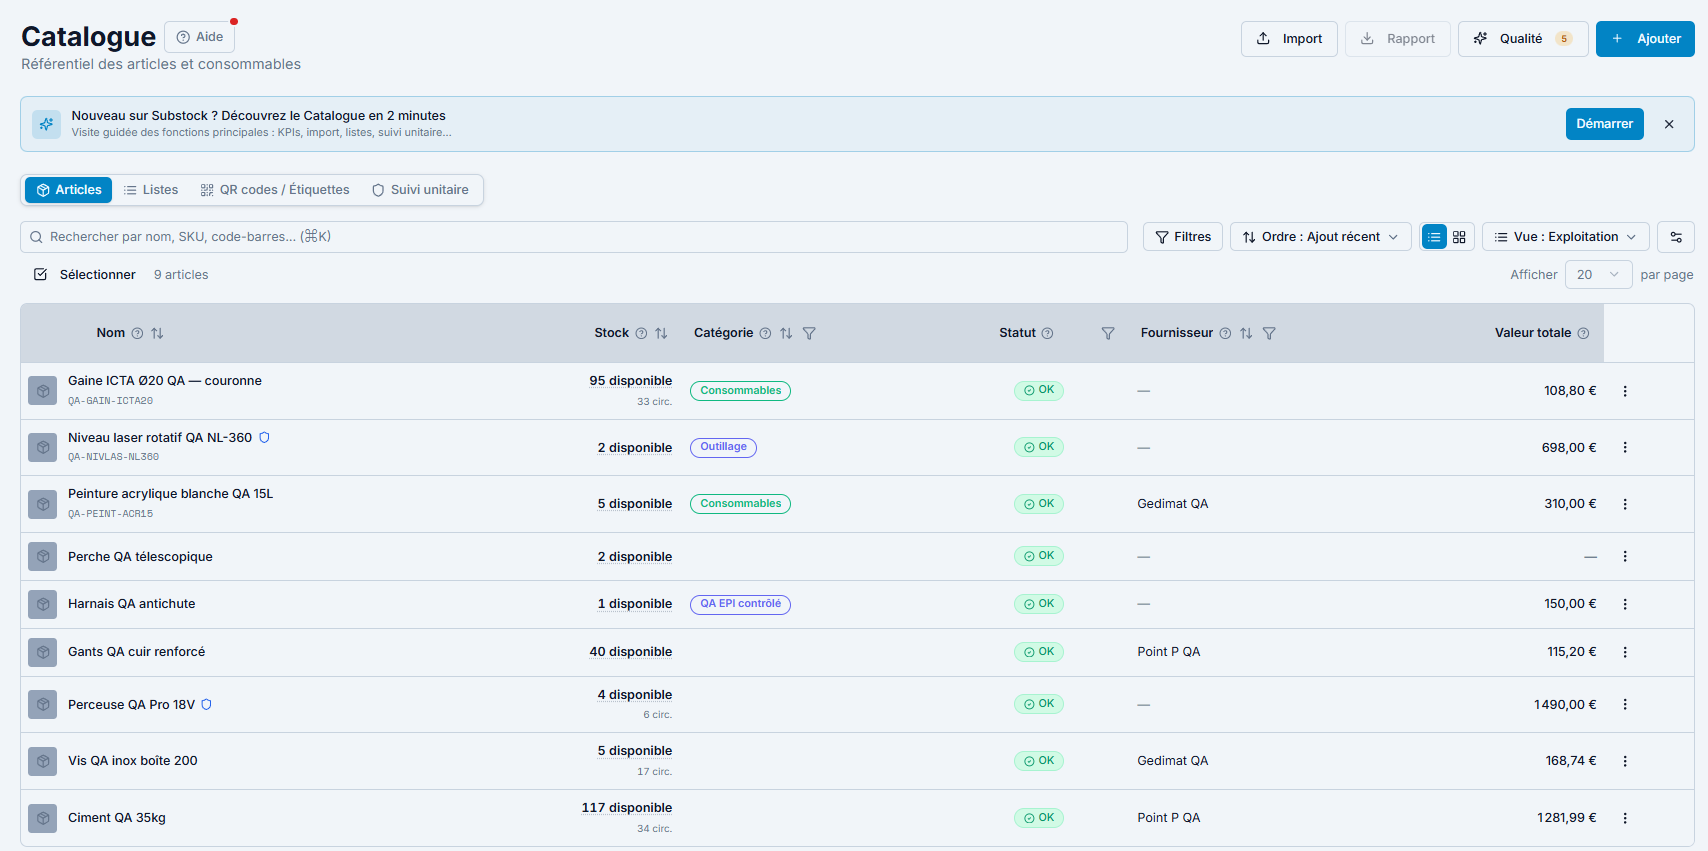Sort by Fournisseur using its sort arrows
Viewport: 1708px width, 851px height.
pos(1246,333)
